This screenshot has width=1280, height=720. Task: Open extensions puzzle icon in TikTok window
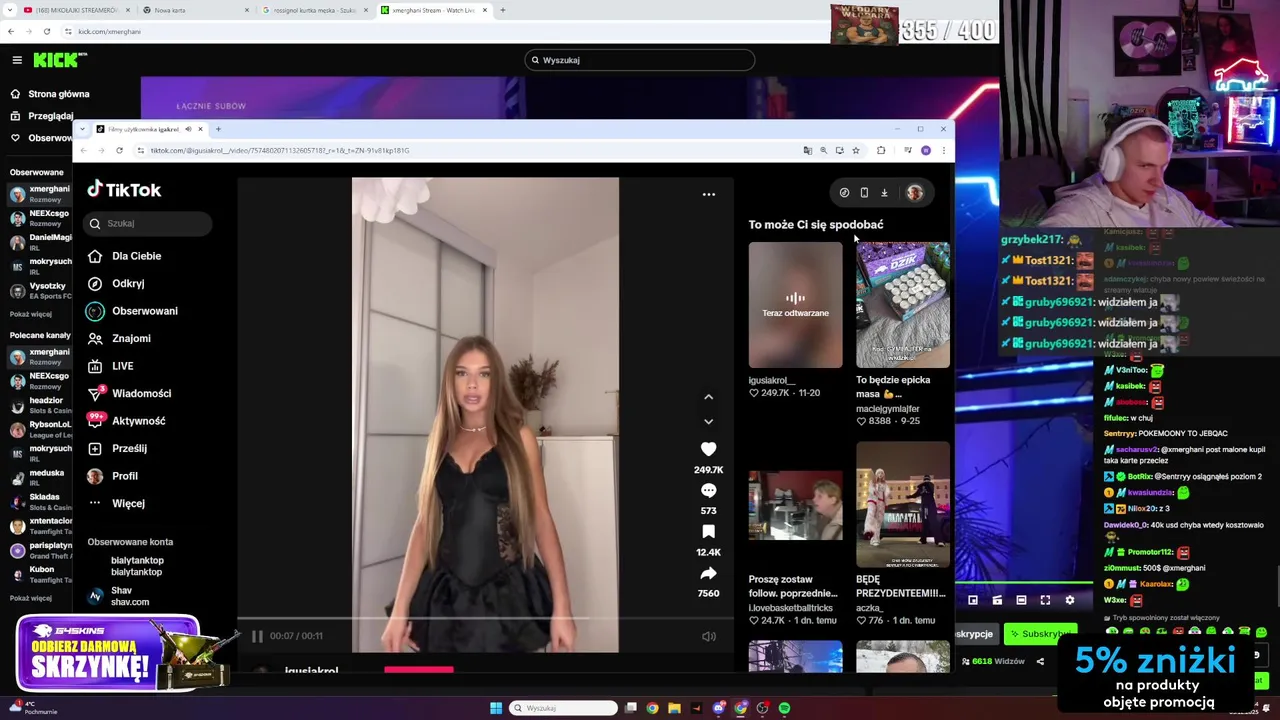point(880,151)
